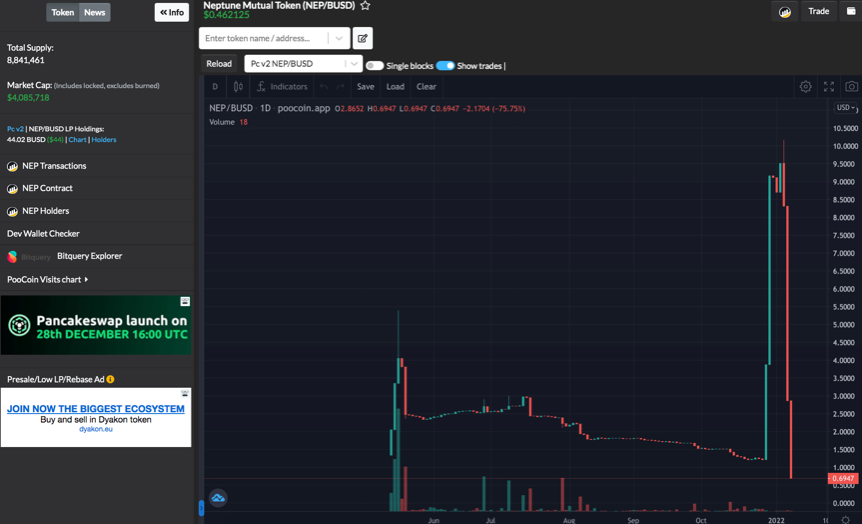Viewport: 862px width, 524px height.
Task: Click the edit icon next to token search
Action: point(363,38)
